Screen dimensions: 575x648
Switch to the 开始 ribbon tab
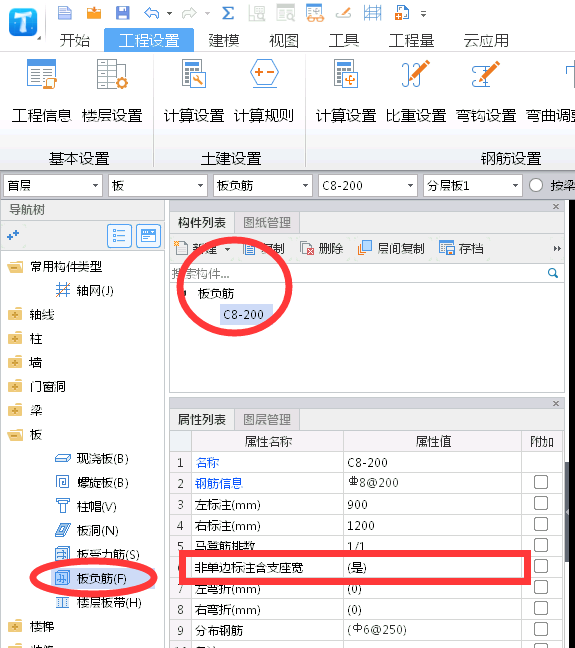click(74, 40)
